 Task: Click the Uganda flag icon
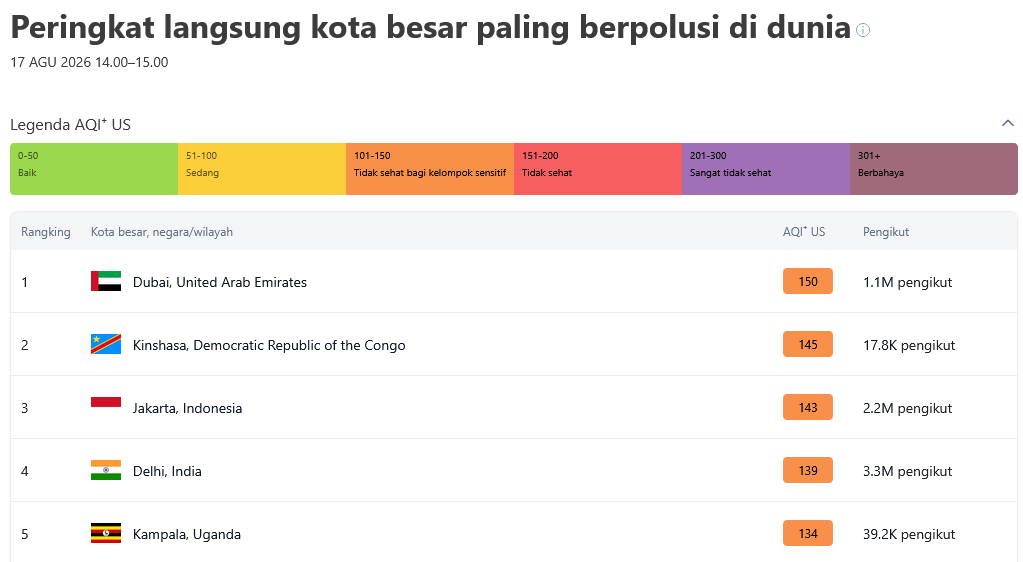106,533
